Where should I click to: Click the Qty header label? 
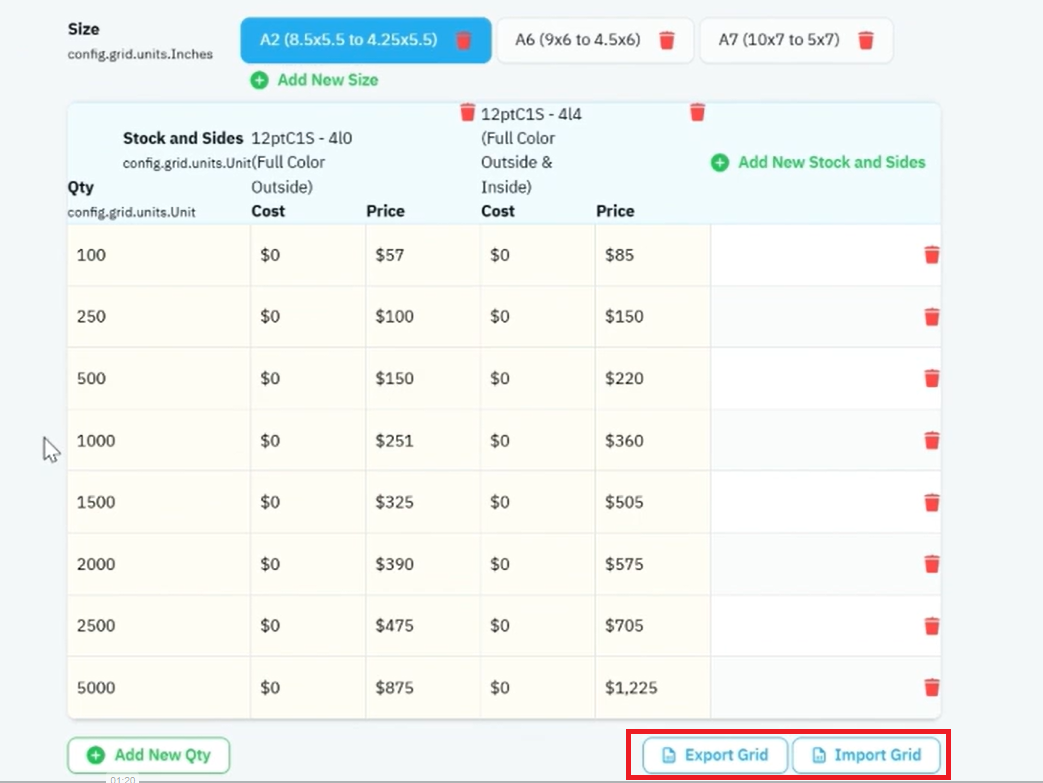pyautogui.click(x=80, y=188)
